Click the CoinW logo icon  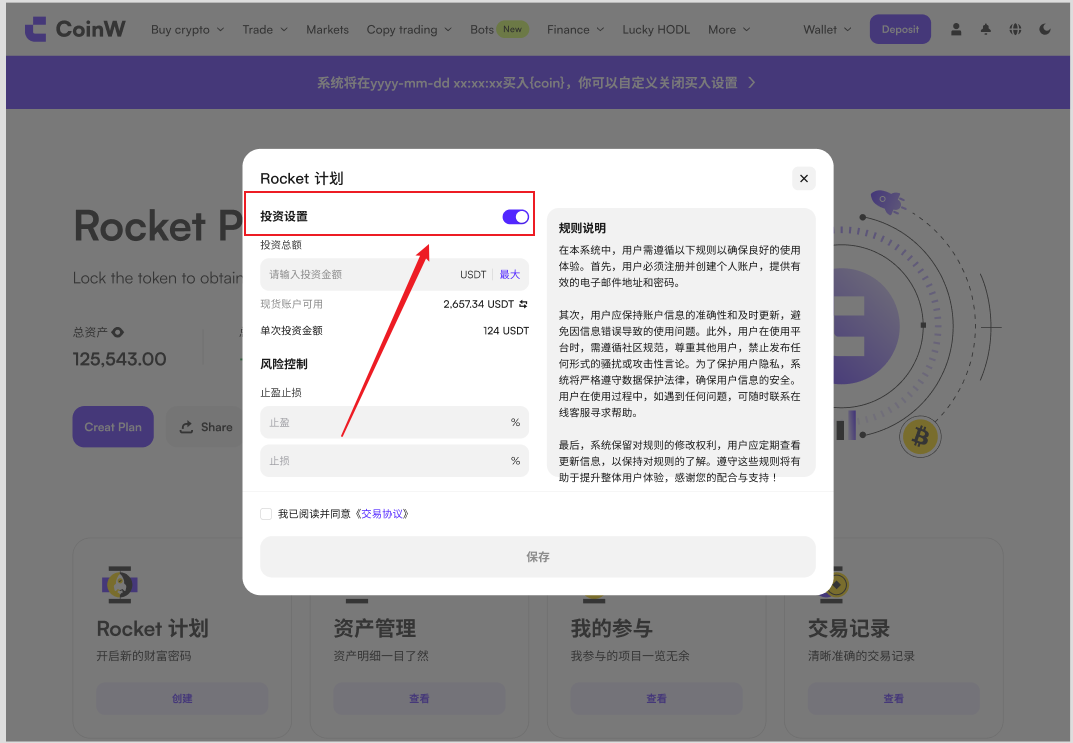tap(35, 29)
